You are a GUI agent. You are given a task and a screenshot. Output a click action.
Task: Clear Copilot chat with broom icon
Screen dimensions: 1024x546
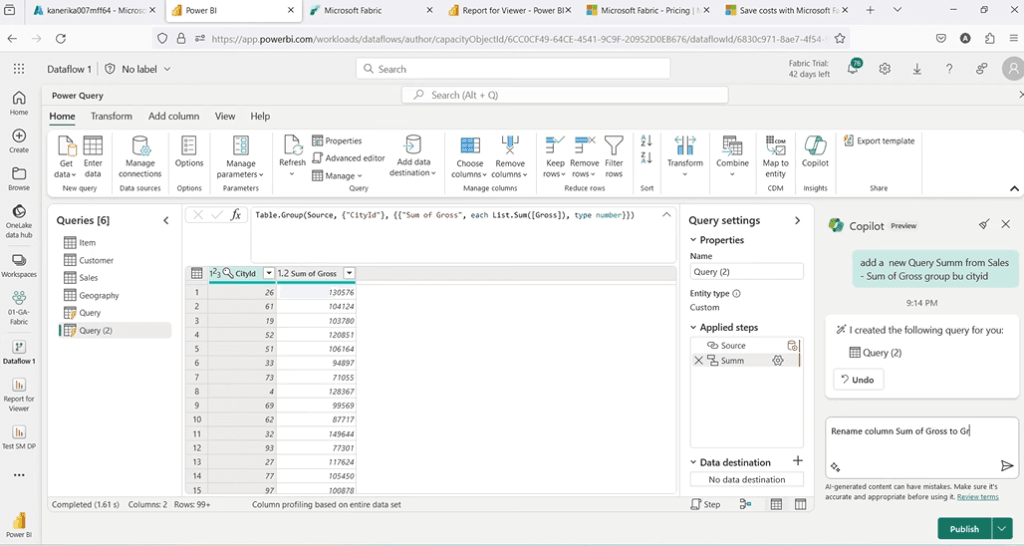point(984,225)
